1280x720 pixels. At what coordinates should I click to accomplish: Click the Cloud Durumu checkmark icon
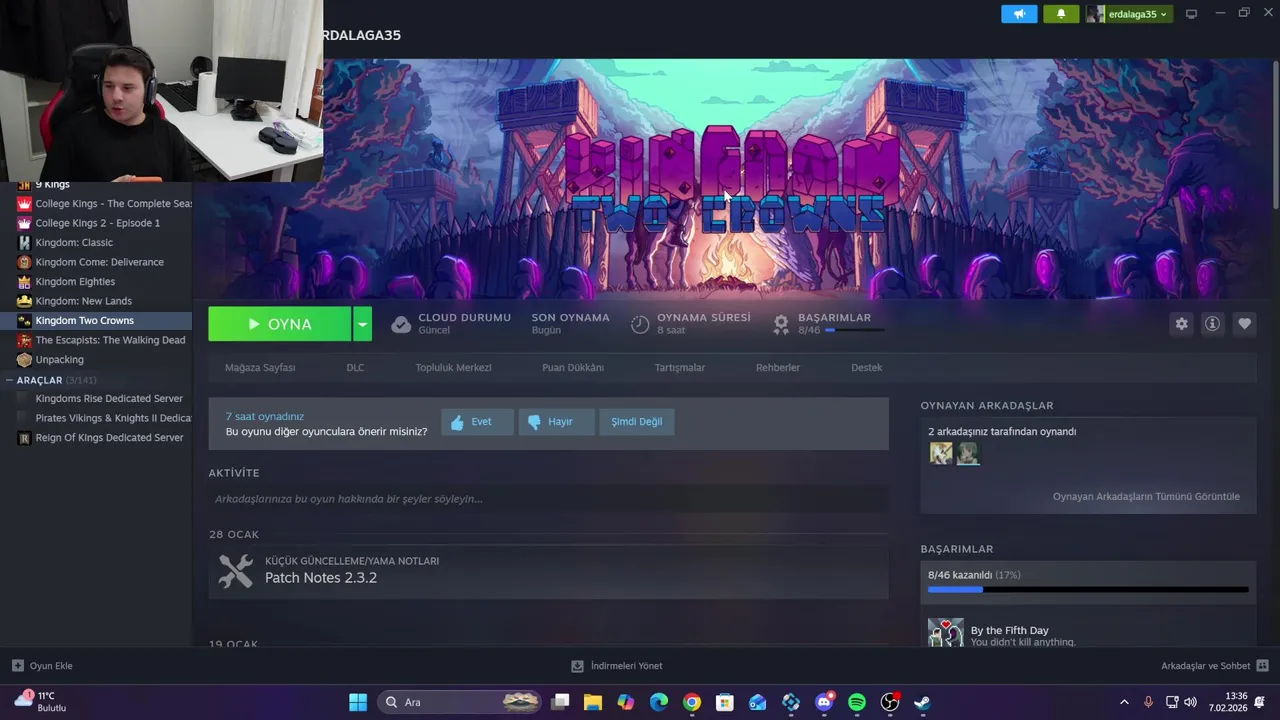click(x=401, y=324)
